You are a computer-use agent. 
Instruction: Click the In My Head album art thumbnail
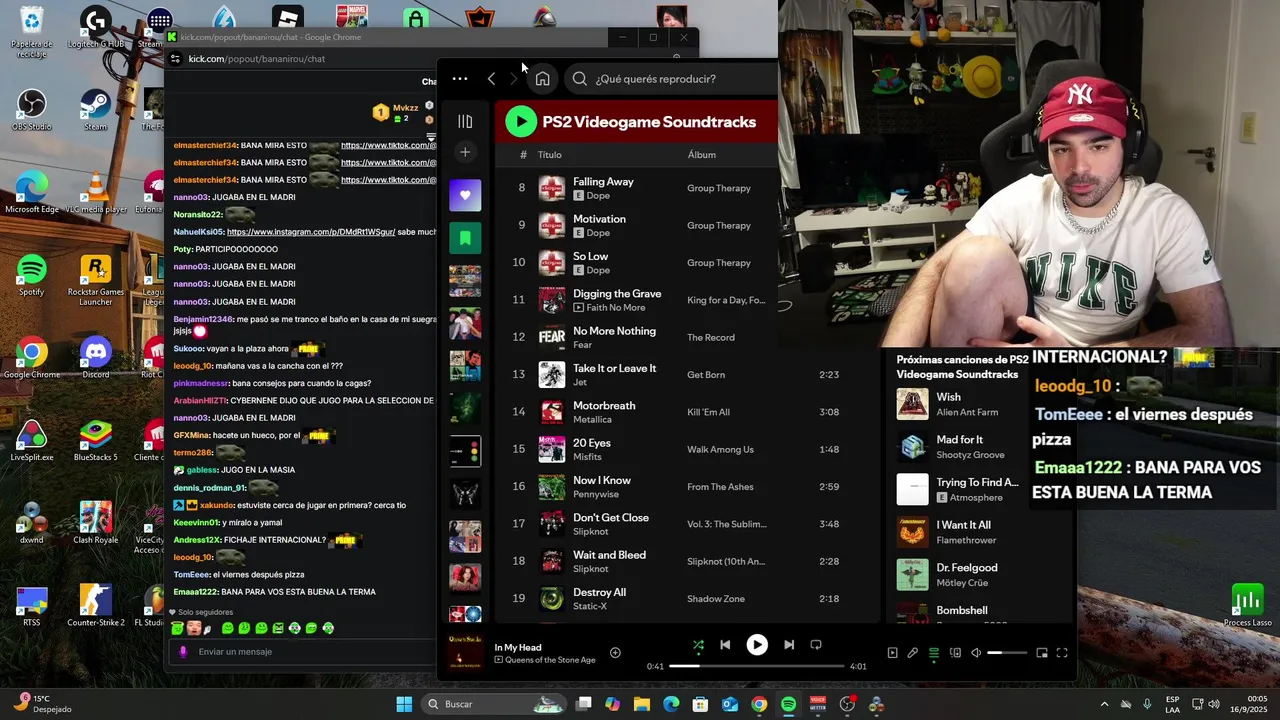[465, 652]
